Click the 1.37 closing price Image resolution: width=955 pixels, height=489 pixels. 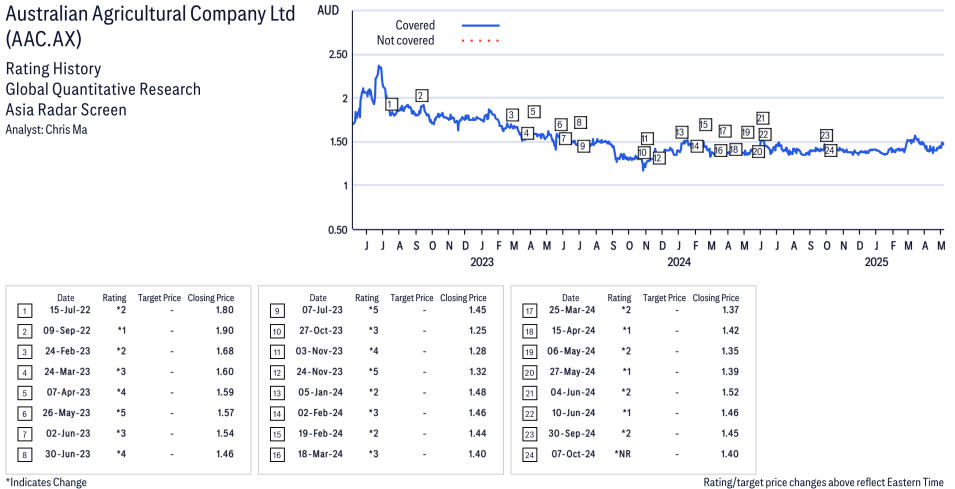point(730,310)
